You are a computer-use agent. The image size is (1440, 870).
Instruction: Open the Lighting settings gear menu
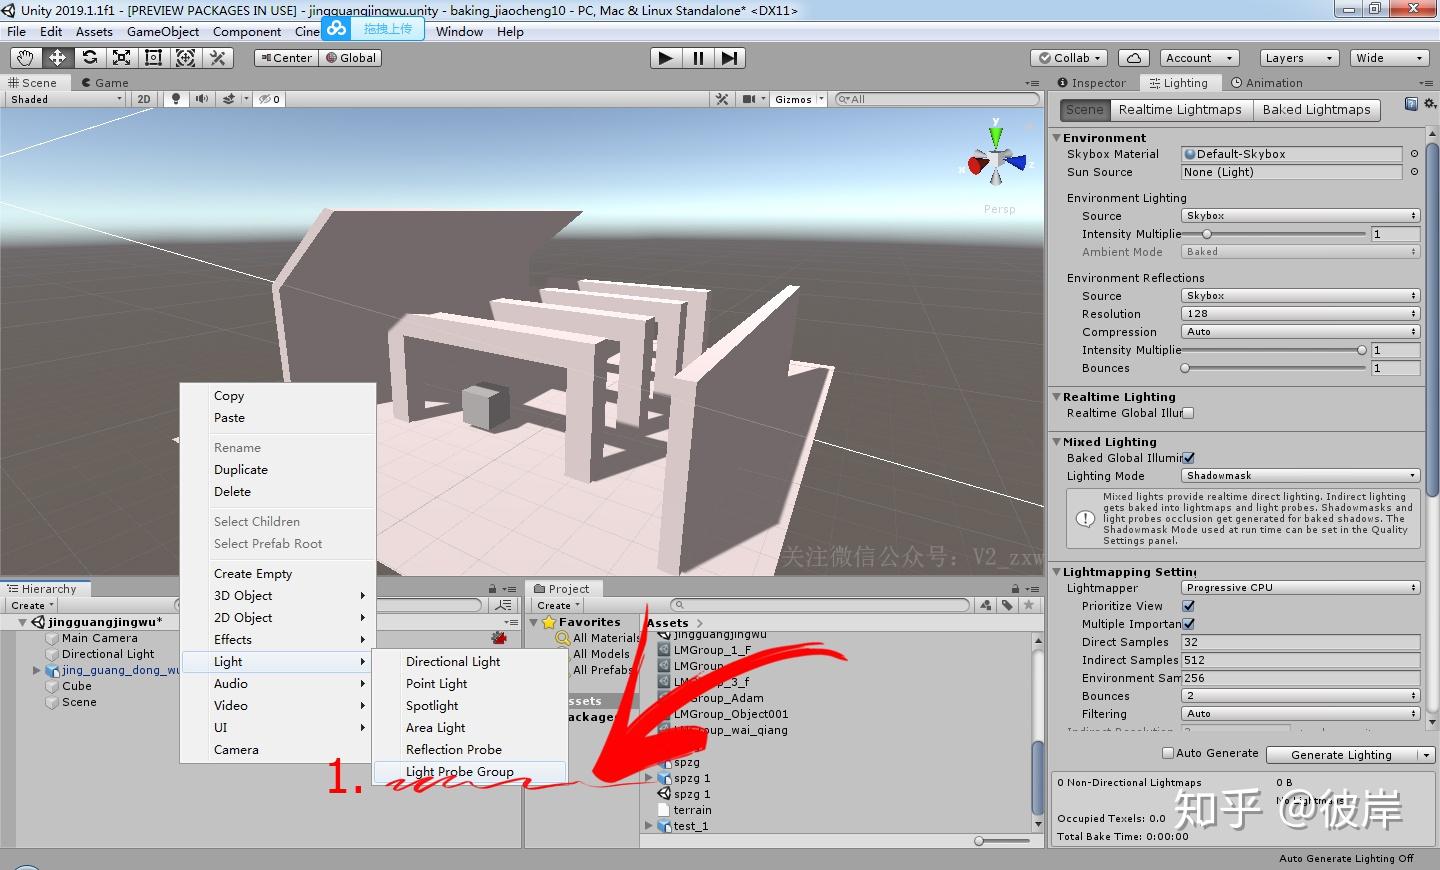1430,104
